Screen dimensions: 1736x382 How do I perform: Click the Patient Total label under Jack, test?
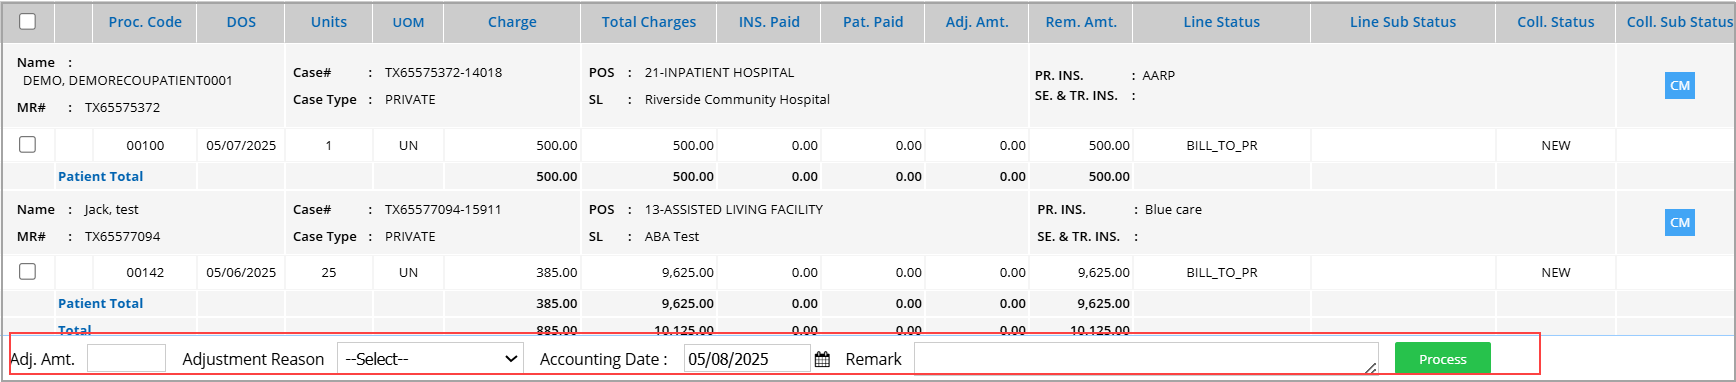click(100, 303)
